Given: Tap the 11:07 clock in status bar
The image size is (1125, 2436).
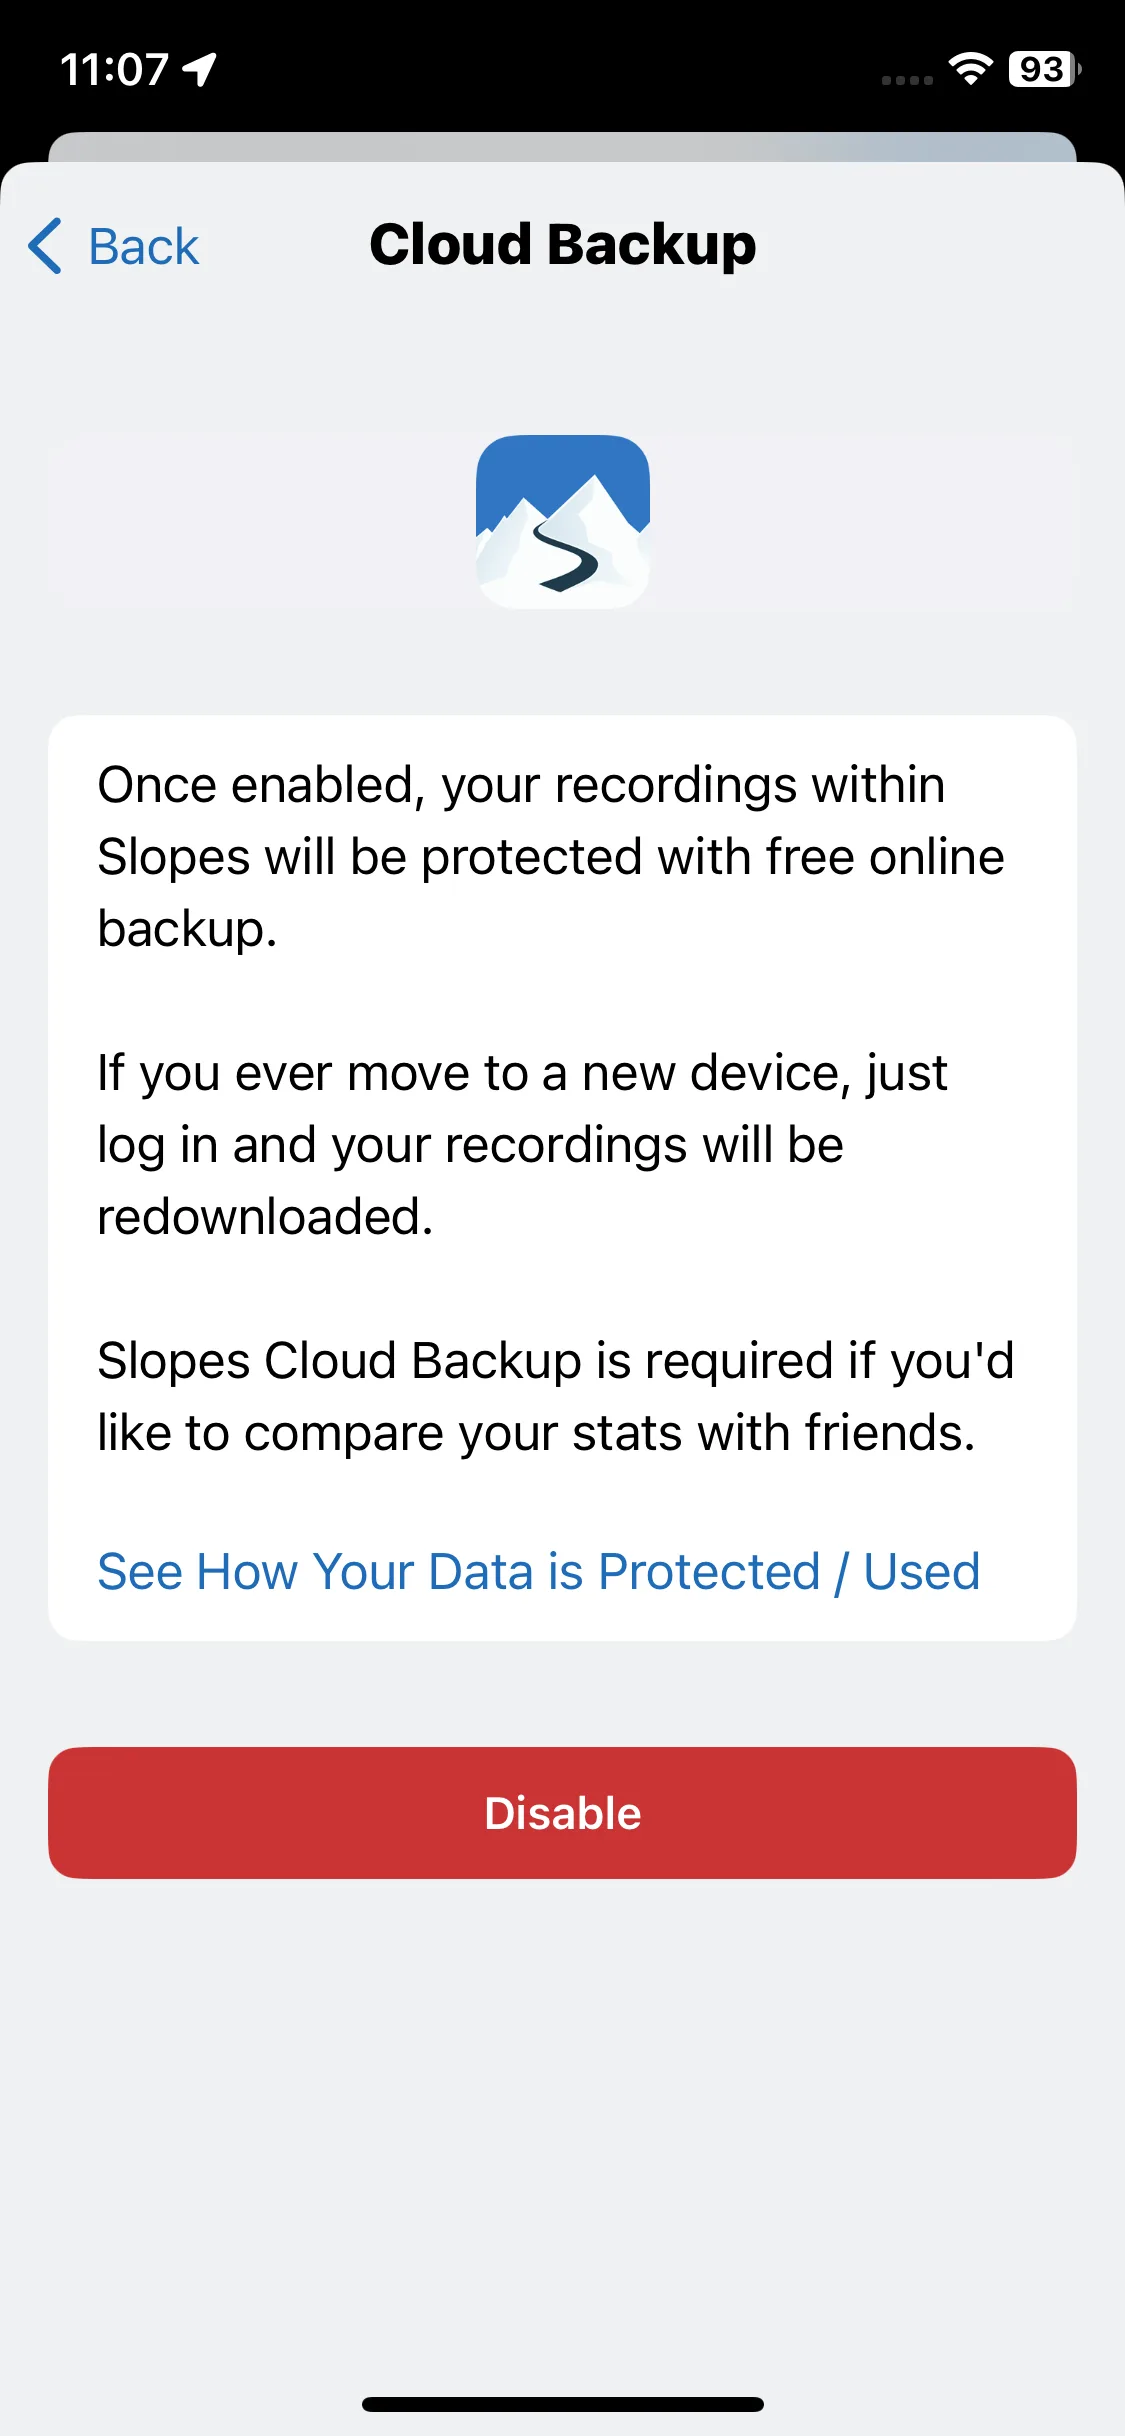Looking at the screenshot, I should tap(114, 70).
